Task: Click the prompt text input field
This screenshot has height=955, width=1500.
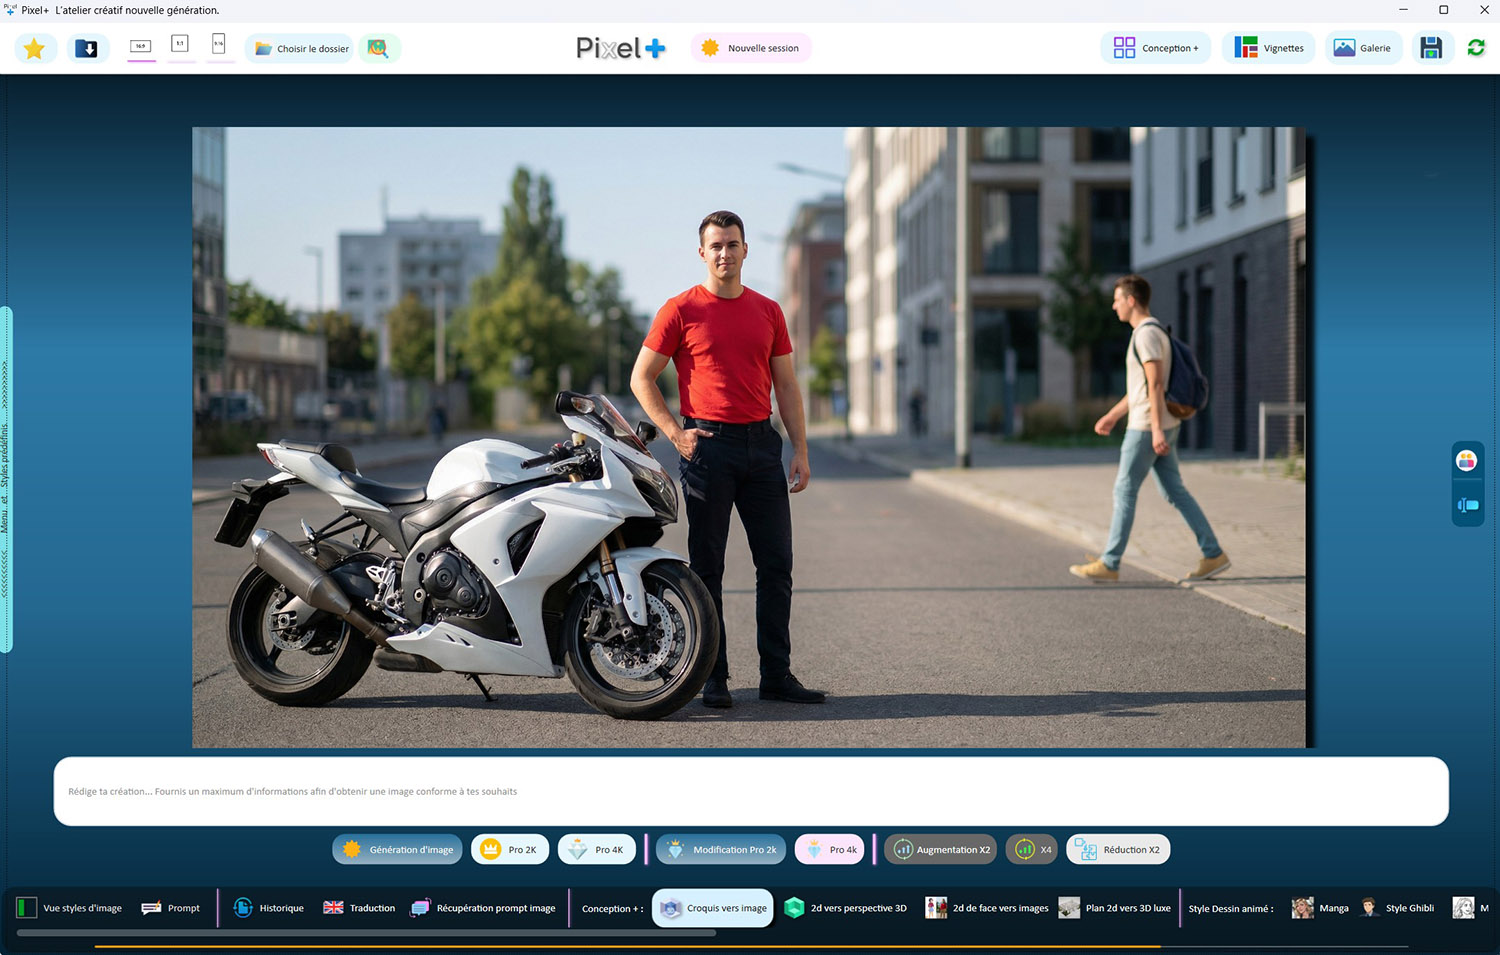Action: pos(750,791)
